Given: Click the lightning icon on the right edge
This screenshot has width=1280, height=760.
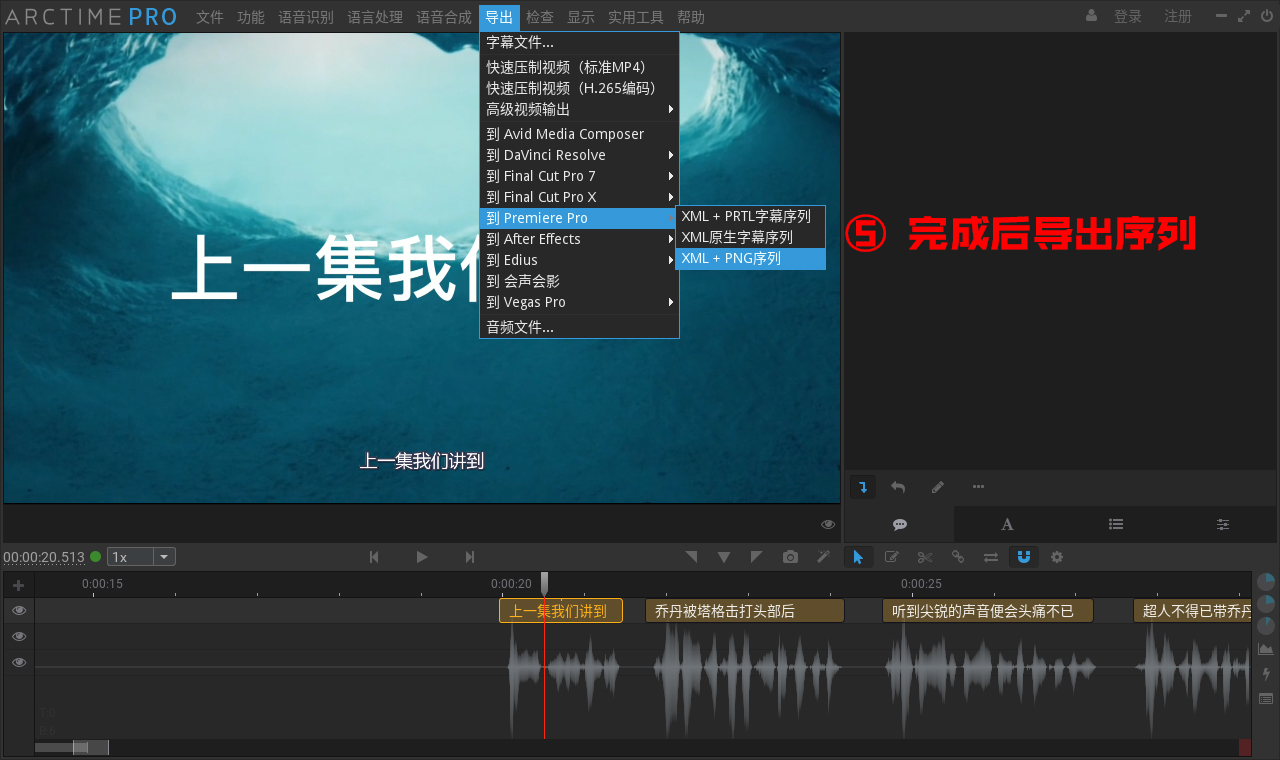Looking at the screenshot, I should pyautogui.click(x=1265, y=674).
